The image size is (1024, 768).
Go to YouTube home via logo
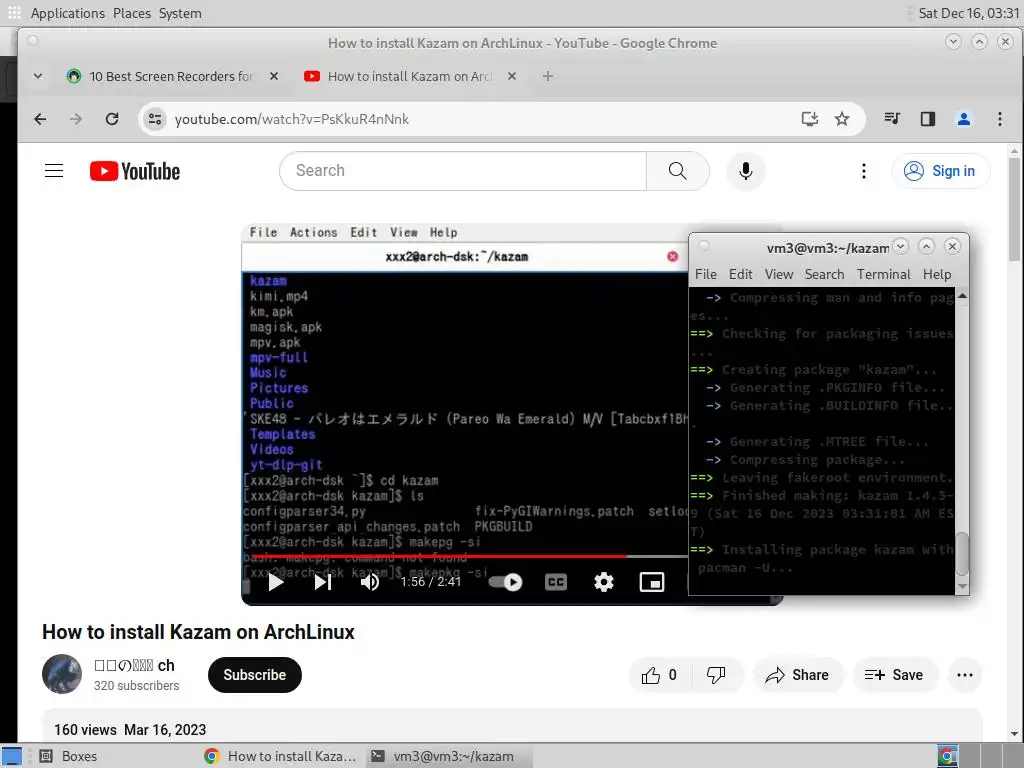pyautogui.click(x=135, y=171)
